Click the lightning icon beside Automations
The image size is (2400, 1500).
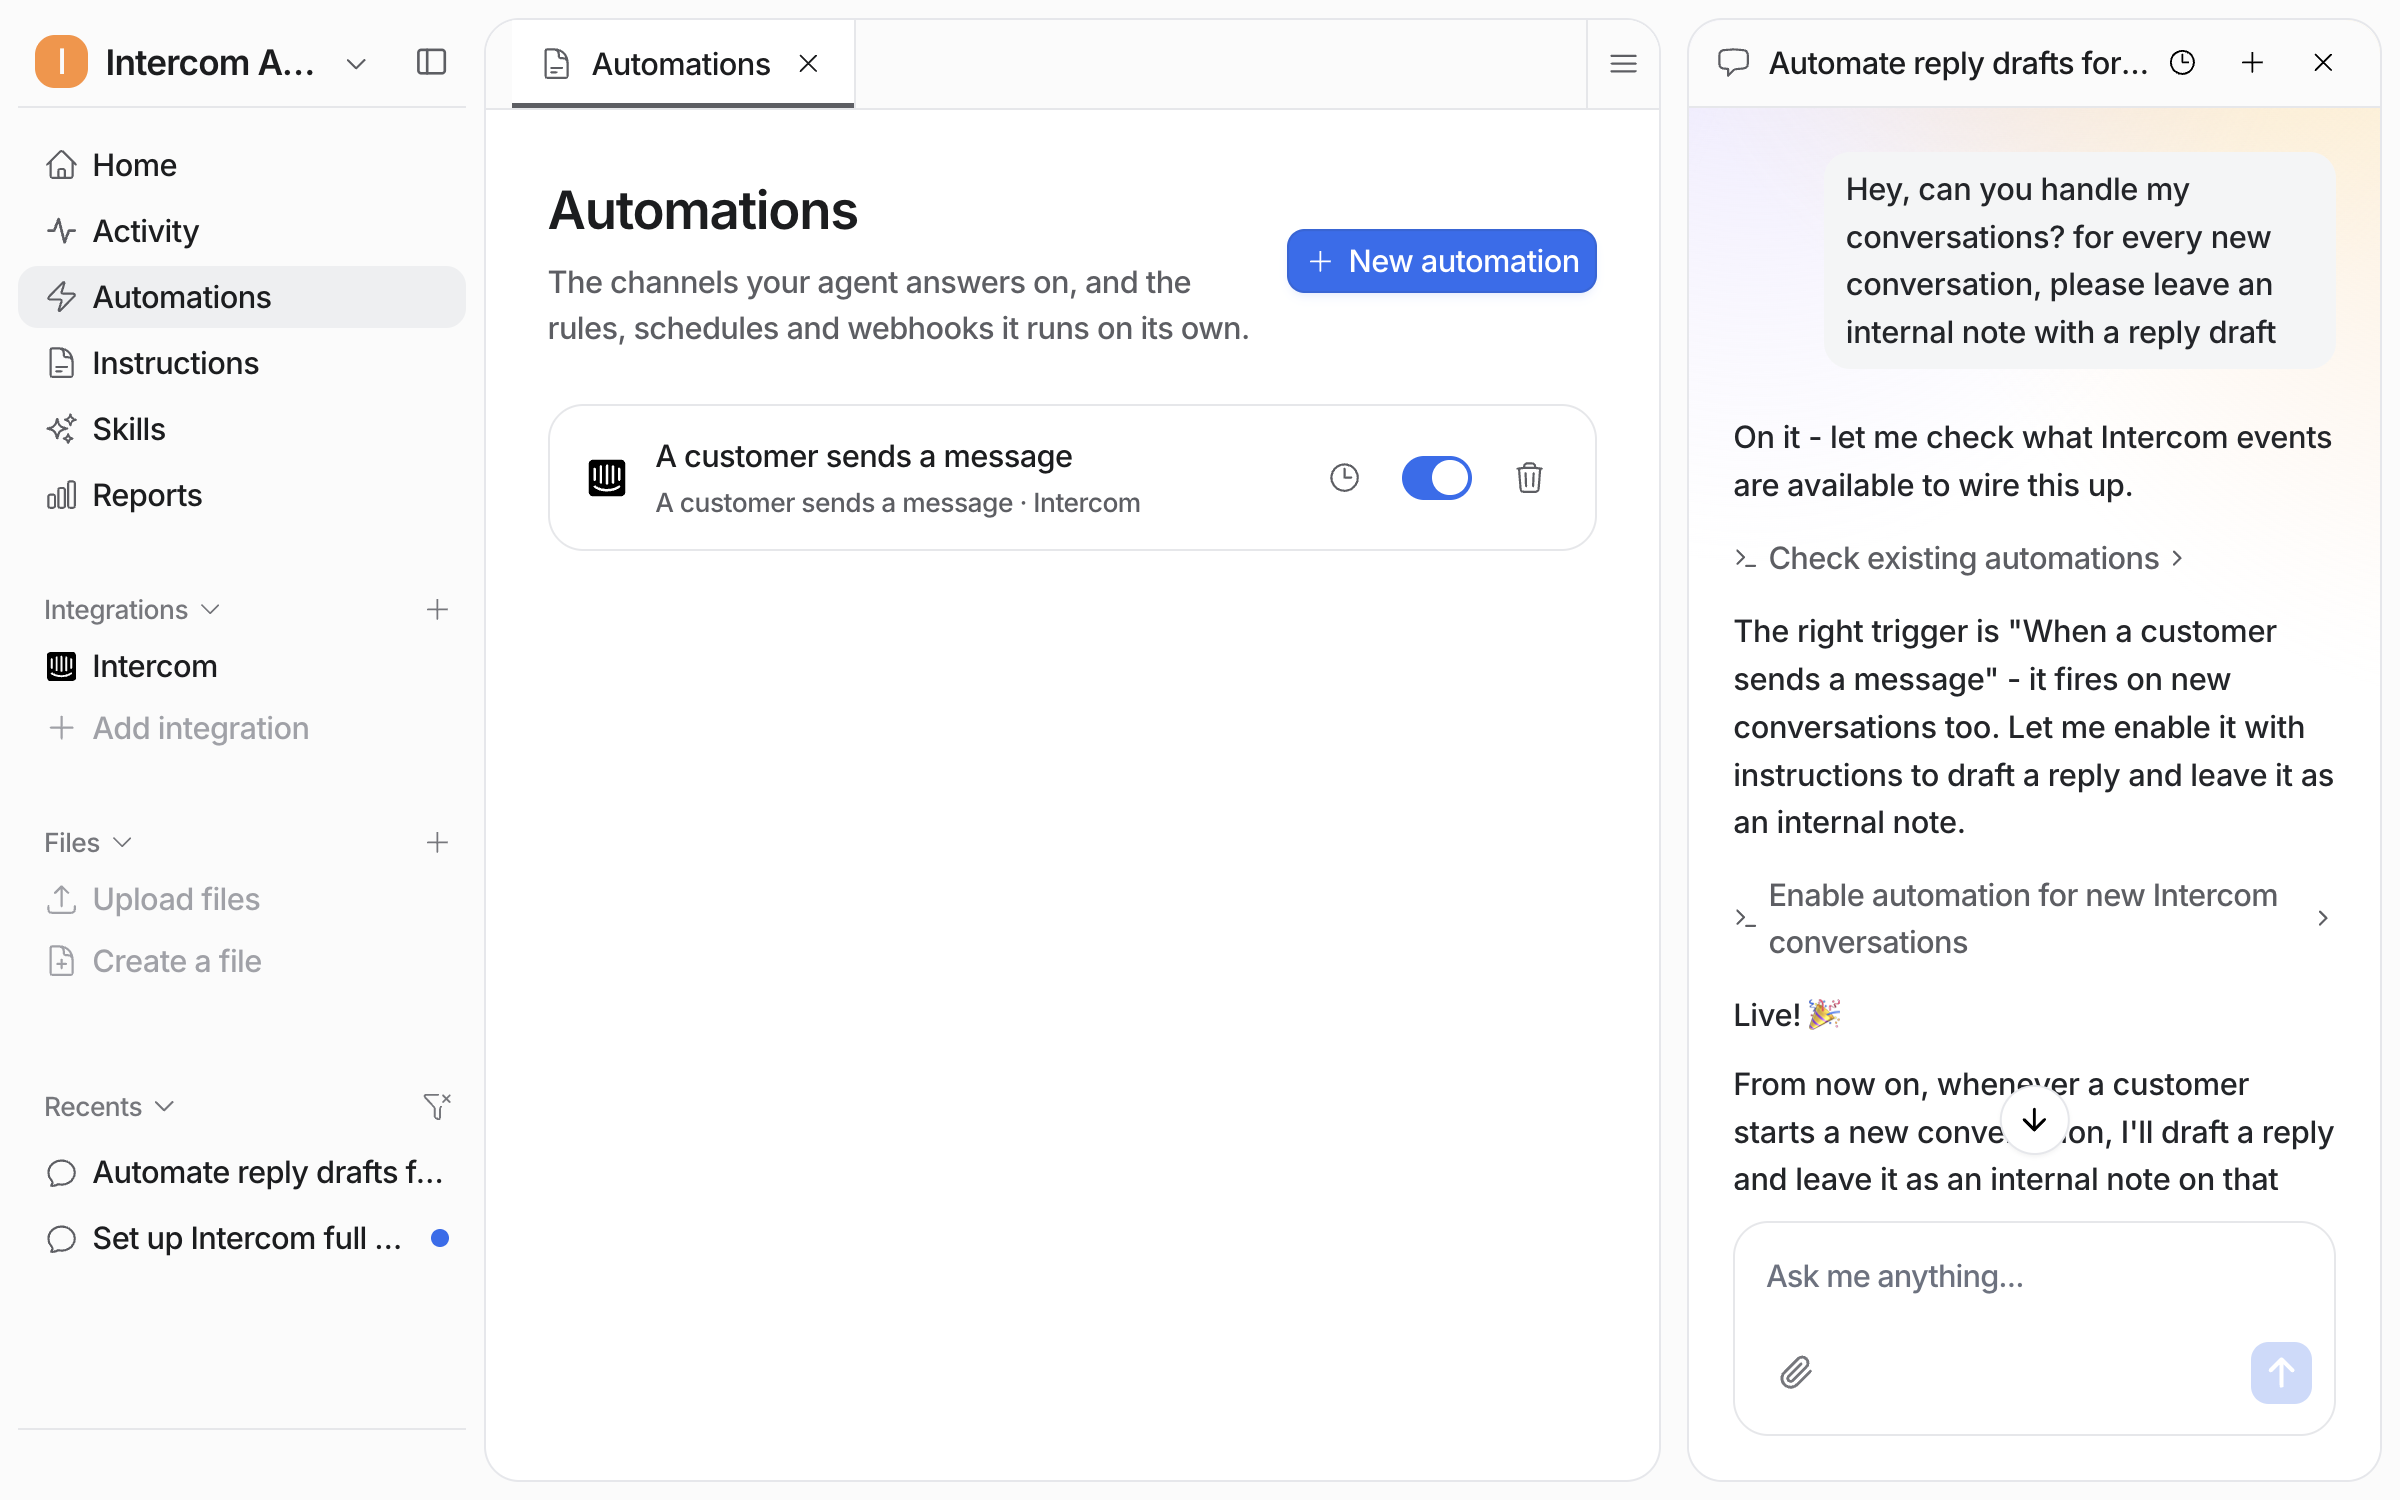click(61, 297)
